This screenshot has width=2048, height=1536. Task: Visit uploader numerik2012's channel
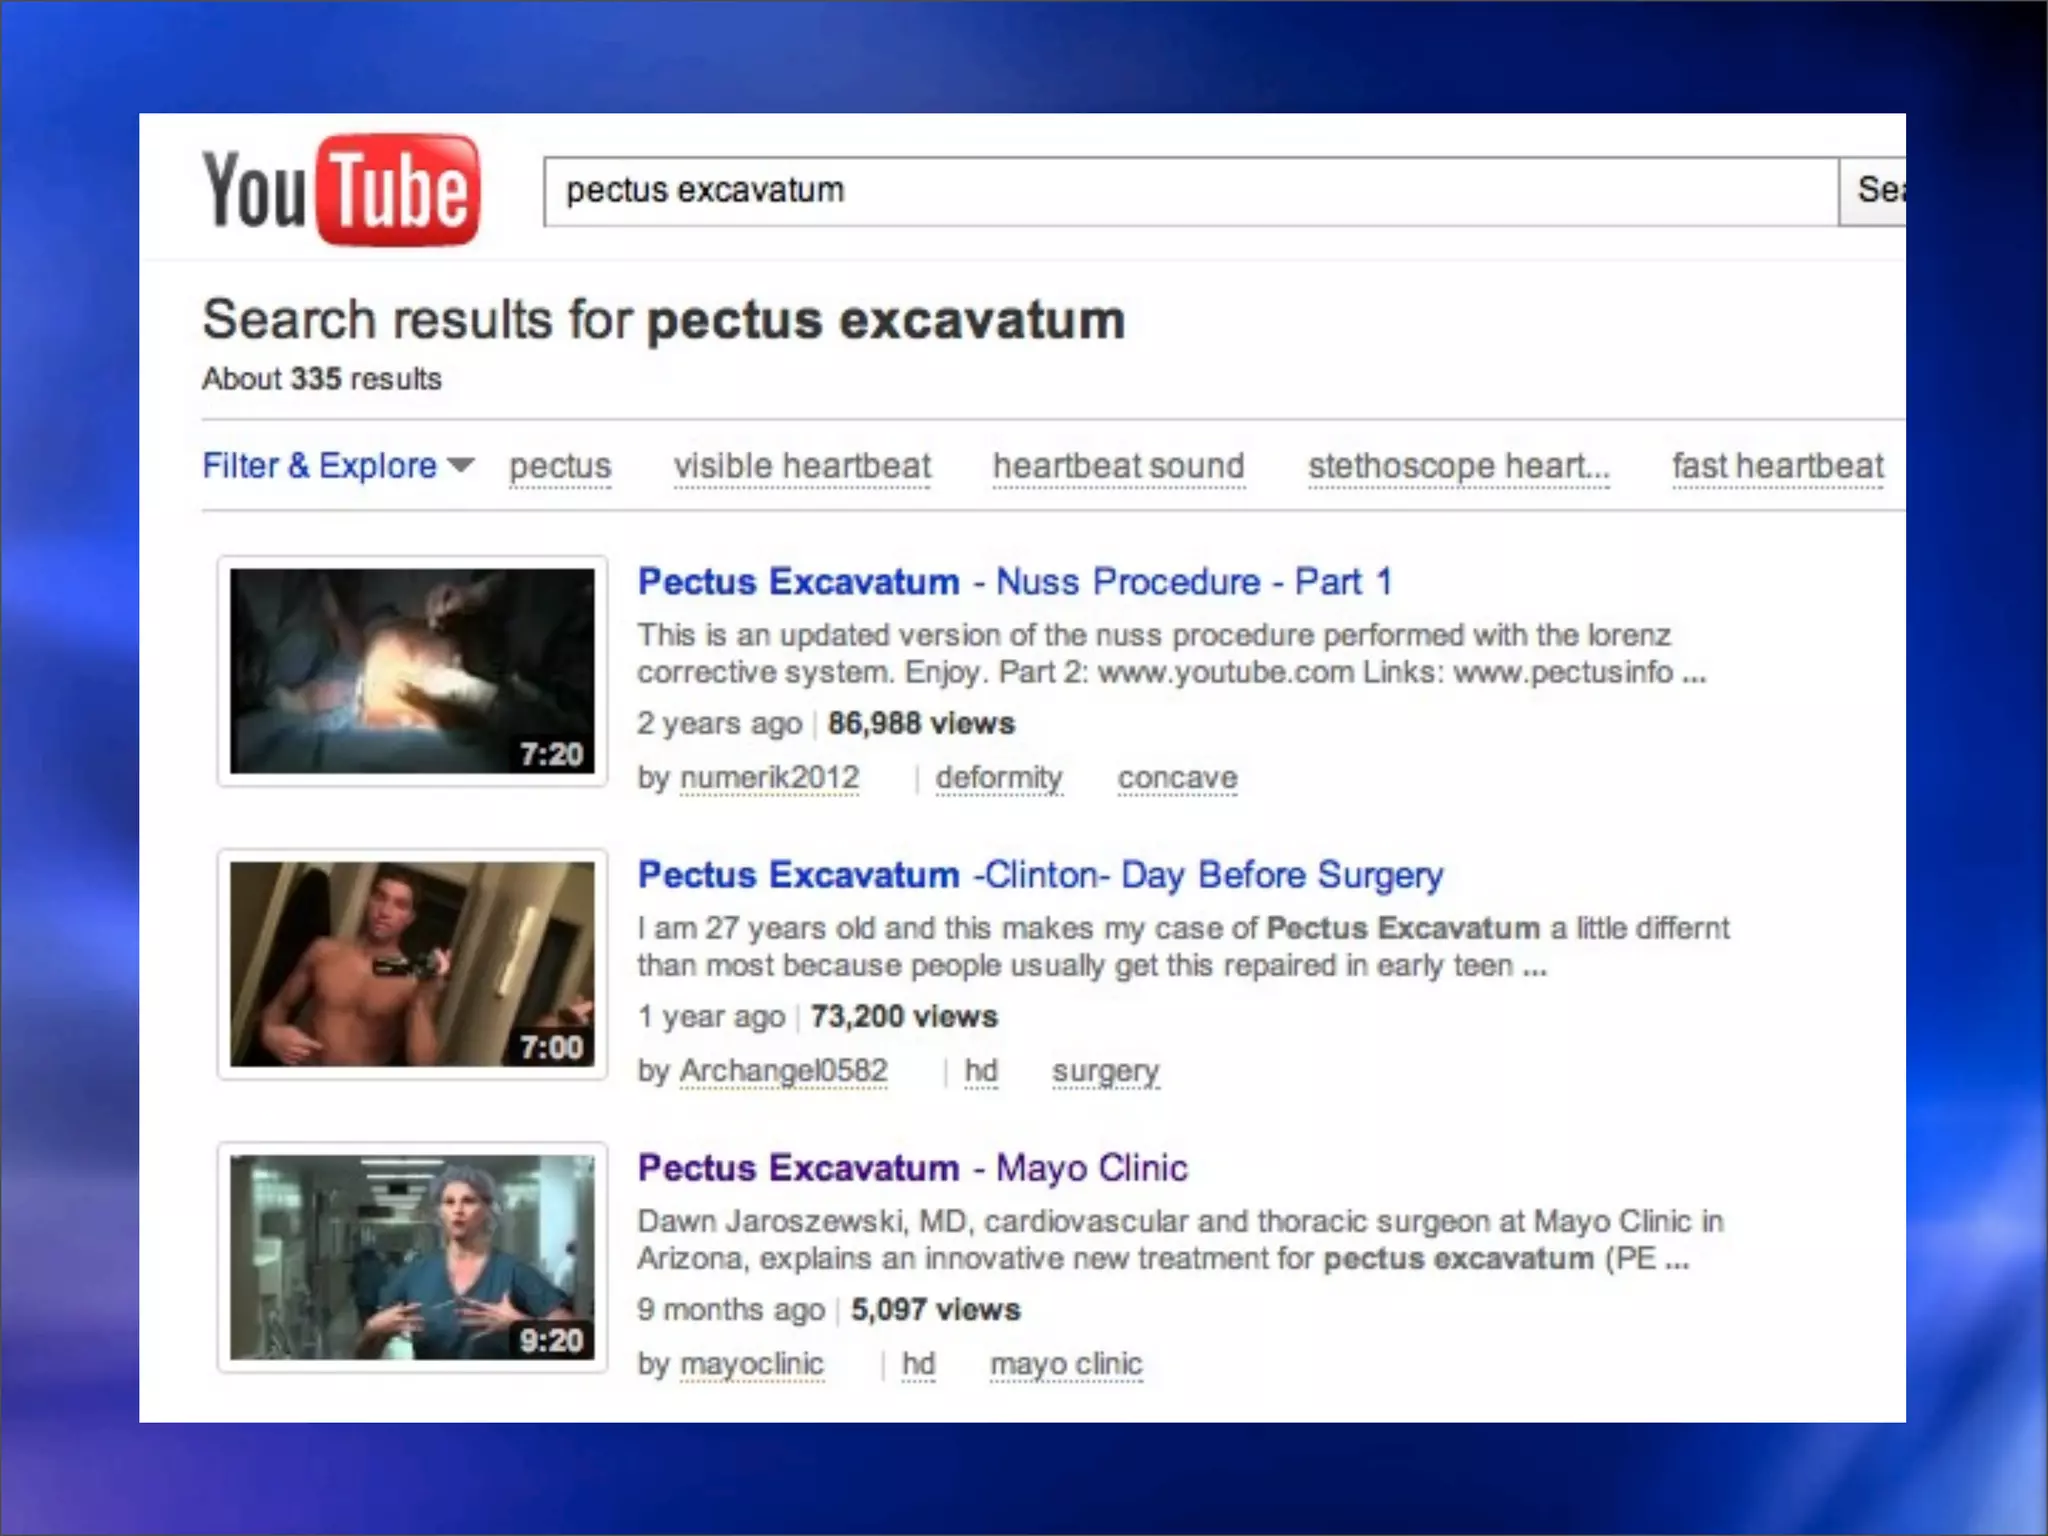(x=769, y=777)
